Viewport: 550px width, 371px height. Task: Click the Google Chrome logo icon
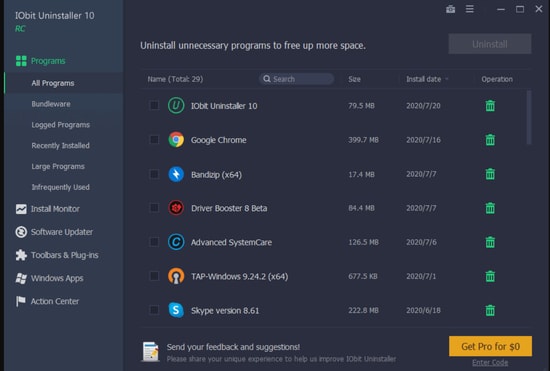176,140
